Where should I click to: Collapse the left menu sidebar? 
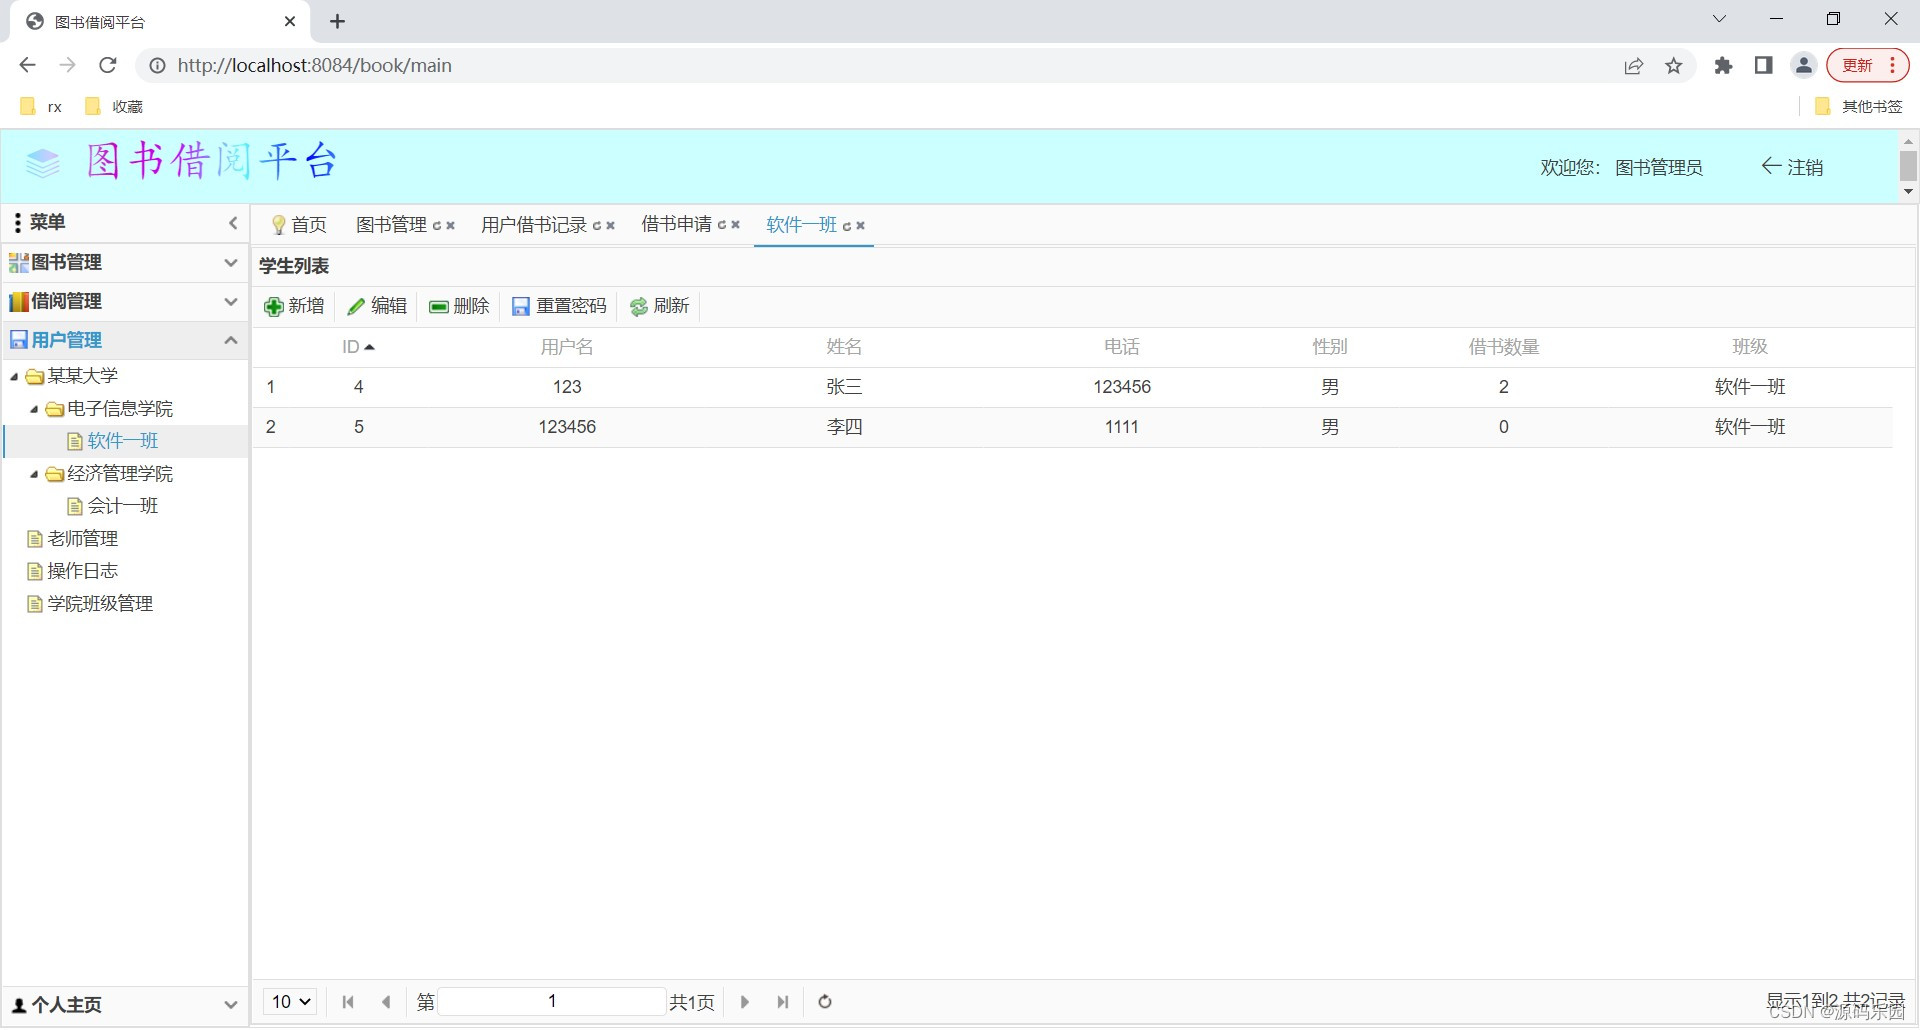pos(233,223)
